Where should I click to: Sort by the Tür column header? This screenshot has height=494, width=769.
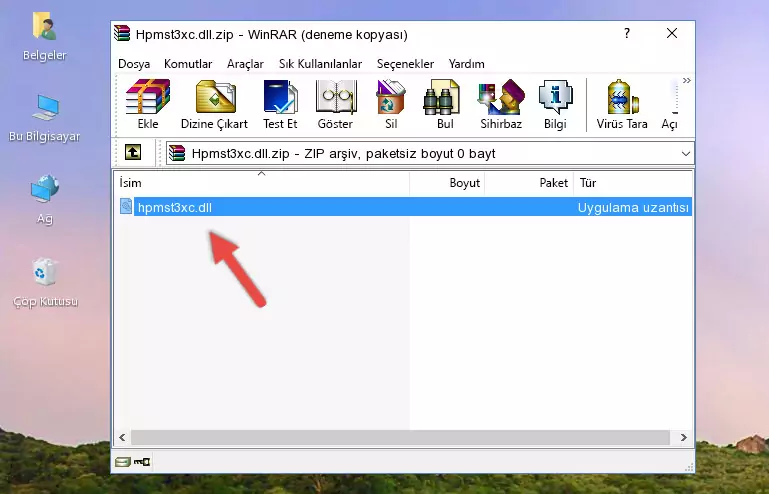pos(633,182)
